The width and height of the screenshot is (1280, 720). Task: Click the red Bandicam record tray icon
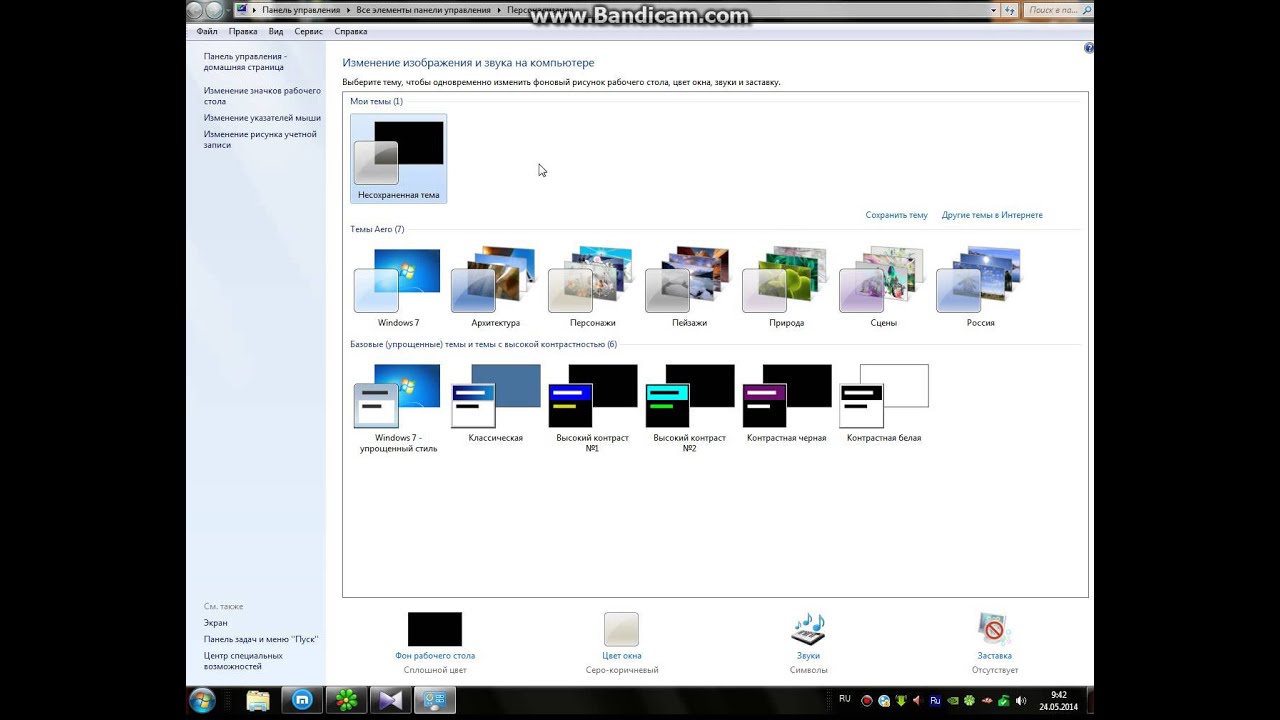point(867,701)
